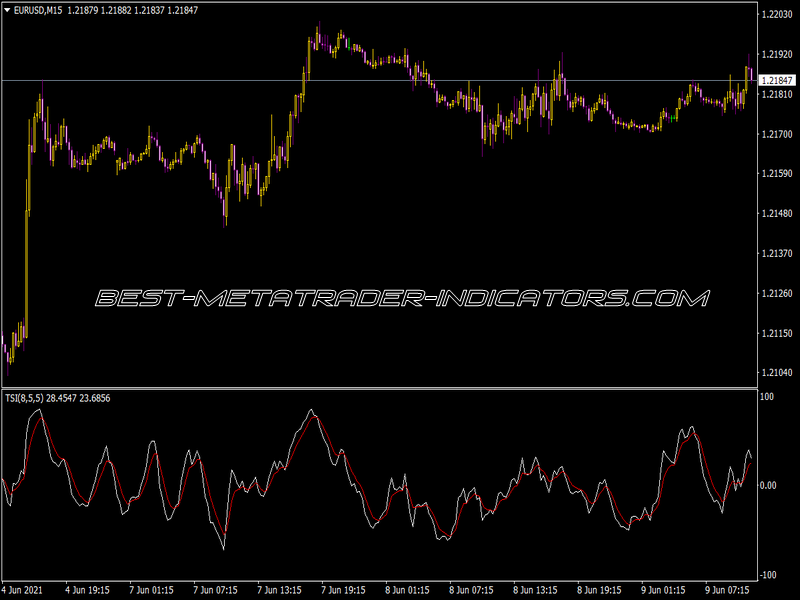Select the time axis label 9 Jun 07:15
This screenshot has height=600, width=800.
[728, 590]
